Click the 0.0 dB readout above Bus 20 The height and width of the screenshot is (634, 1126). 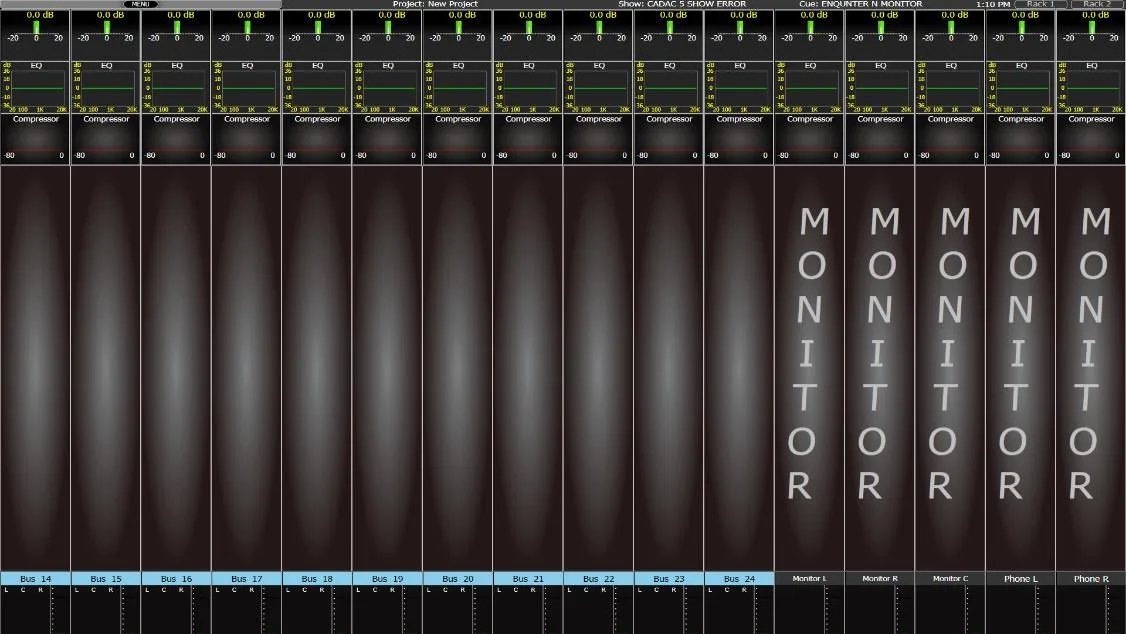[x=462, y=14]
